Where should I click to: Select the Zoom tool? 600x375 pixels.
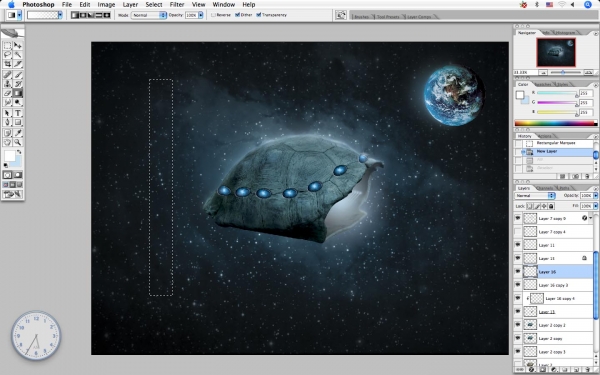click(x=18, y=142)
